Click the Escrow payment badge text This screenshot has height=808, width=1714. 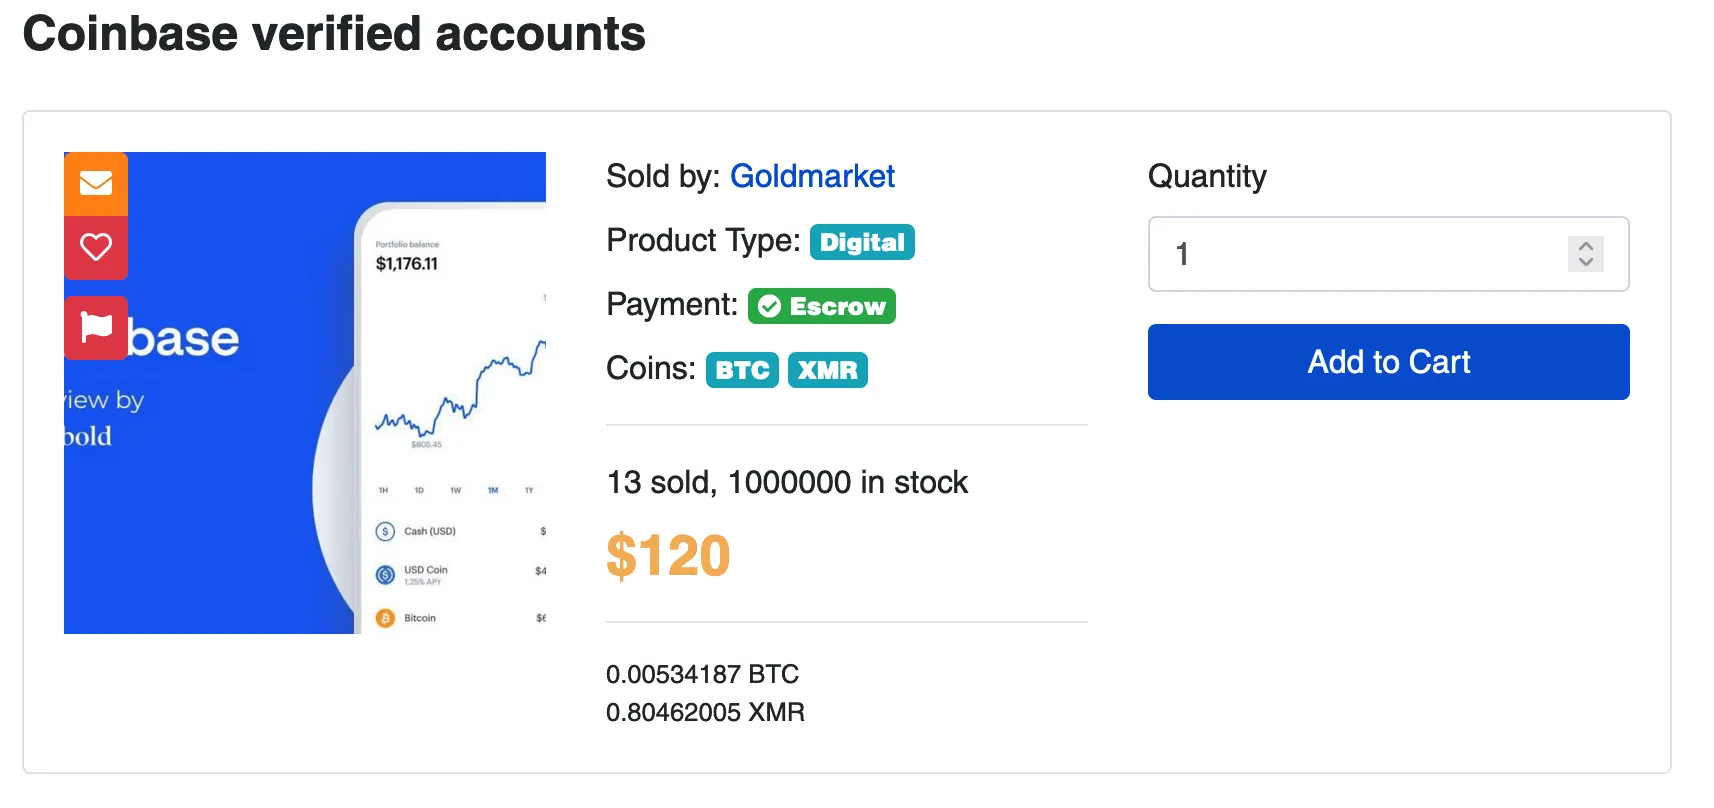[837, 306]
